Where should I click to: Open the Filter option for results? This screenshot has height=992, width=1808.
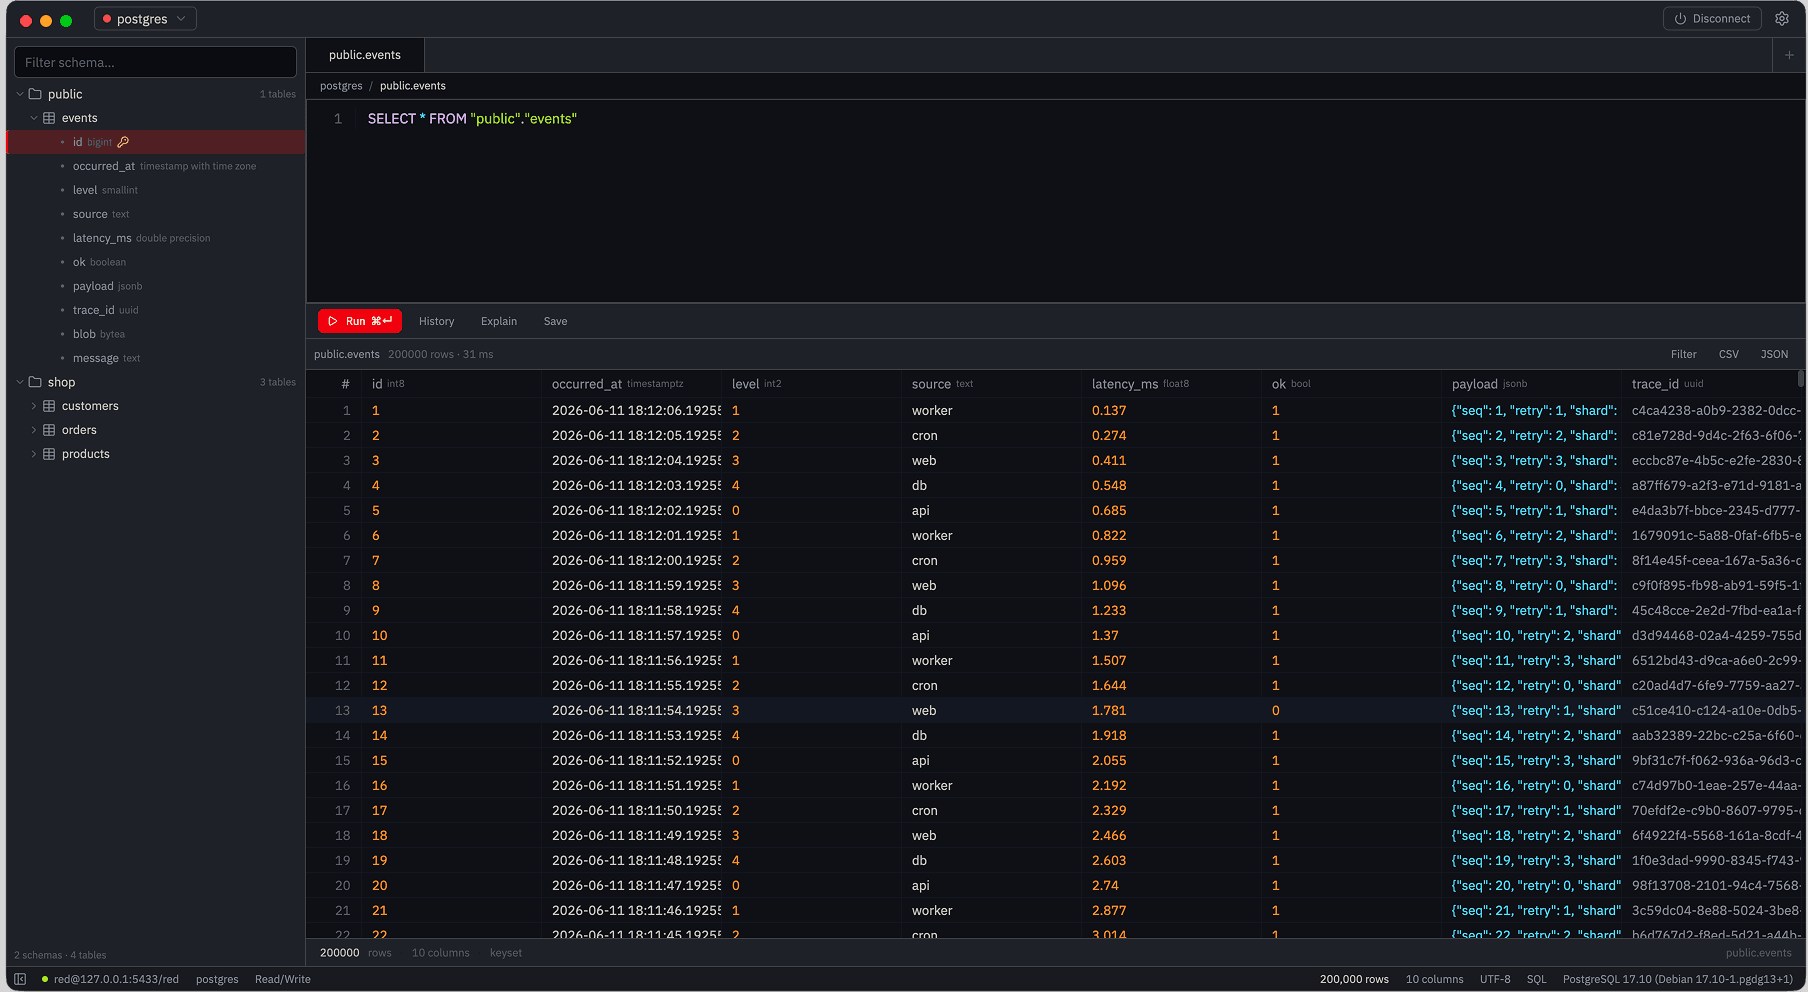pyautogui.click(x=1684, y=354)
